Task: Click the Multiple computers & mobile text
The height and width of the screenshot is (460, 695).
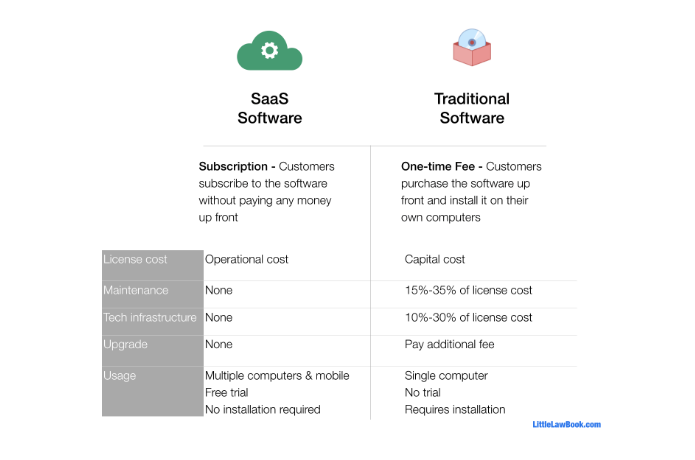Action: [277, 375]
